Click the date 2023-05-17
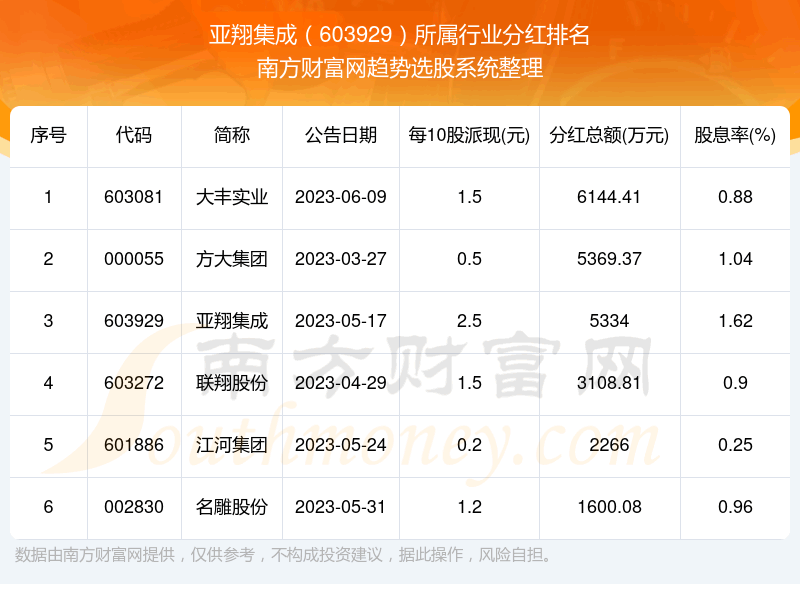Viewport: 800px width, 606px height. tap(340, 321)
